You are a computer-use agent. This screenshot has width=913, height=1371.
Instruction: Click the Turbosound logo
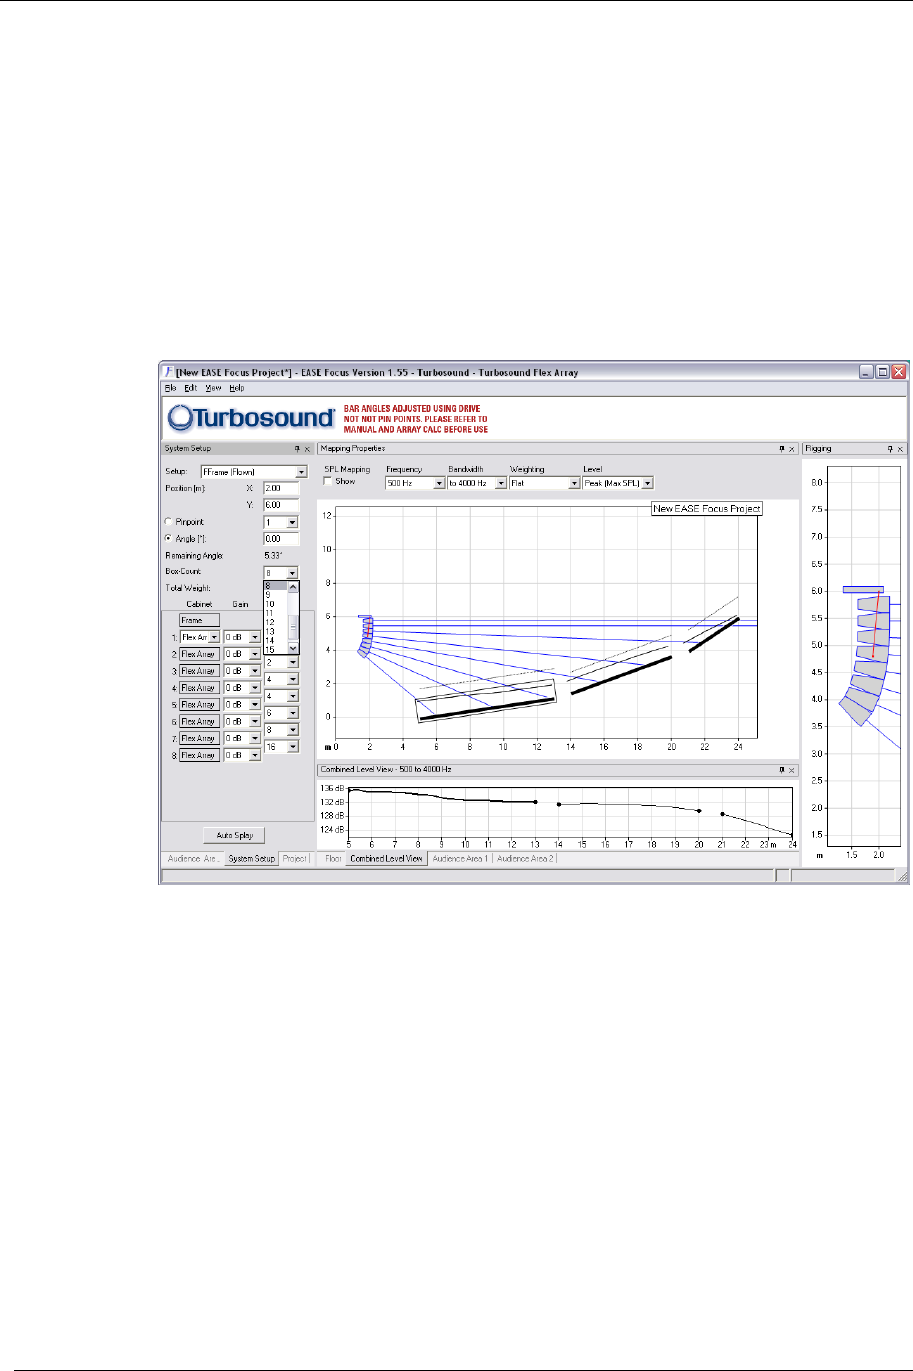(251, 418)
